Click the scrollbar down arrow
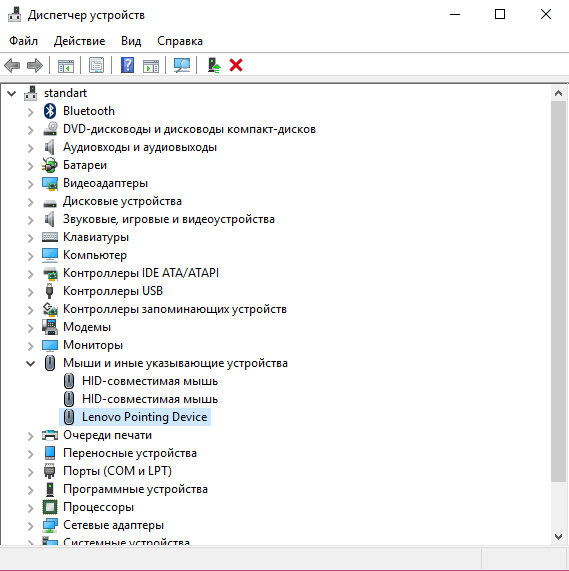The height and width of the screenshot is (571, 569). [x=558, y=536]
